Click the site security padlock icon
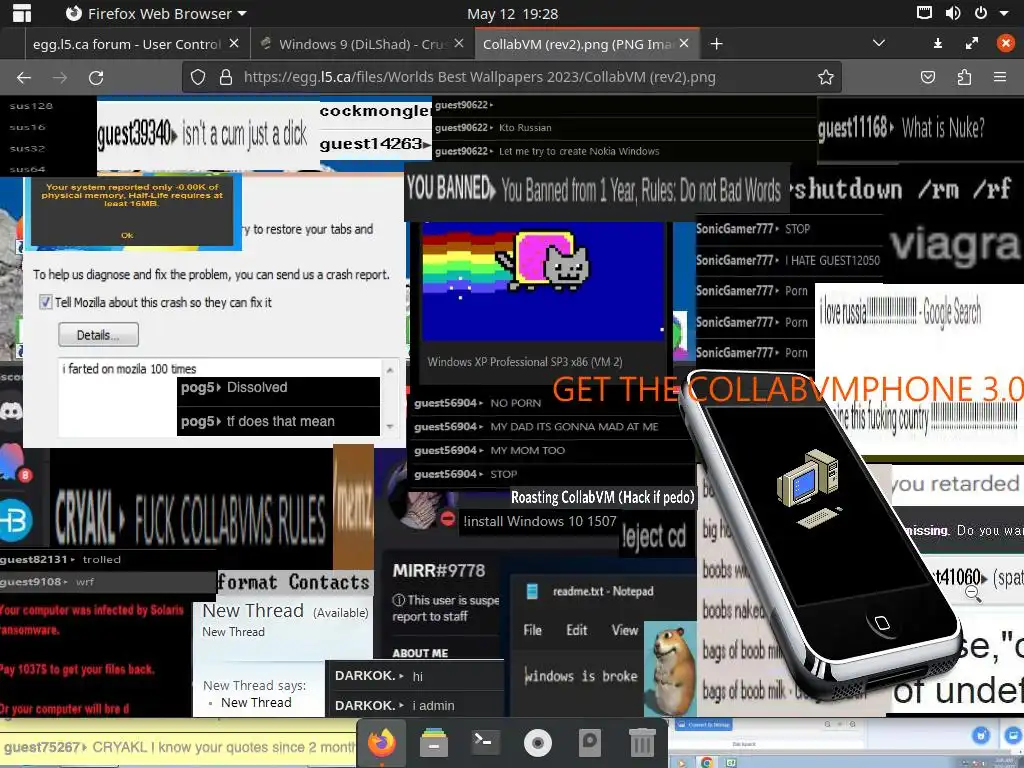The image size is (1024, 768). 226,78
